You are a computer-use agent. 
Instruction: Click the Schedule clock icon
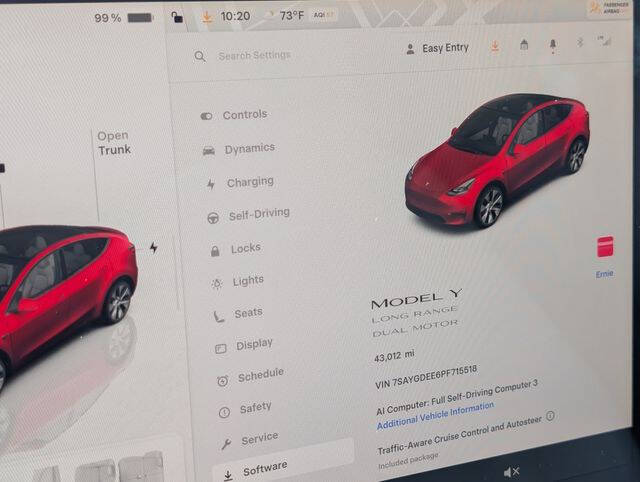click(222, 381)
